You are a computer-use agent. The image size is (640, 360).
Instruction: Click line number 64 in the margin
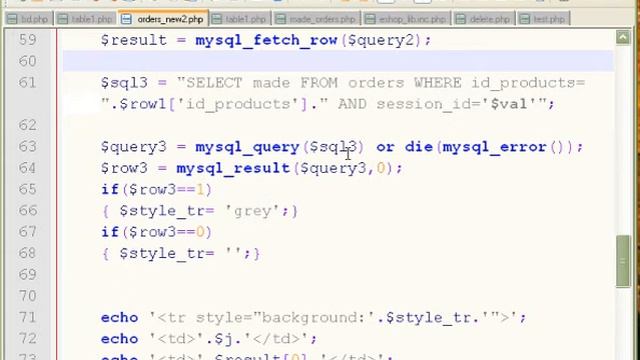click(x=27, y=168)
